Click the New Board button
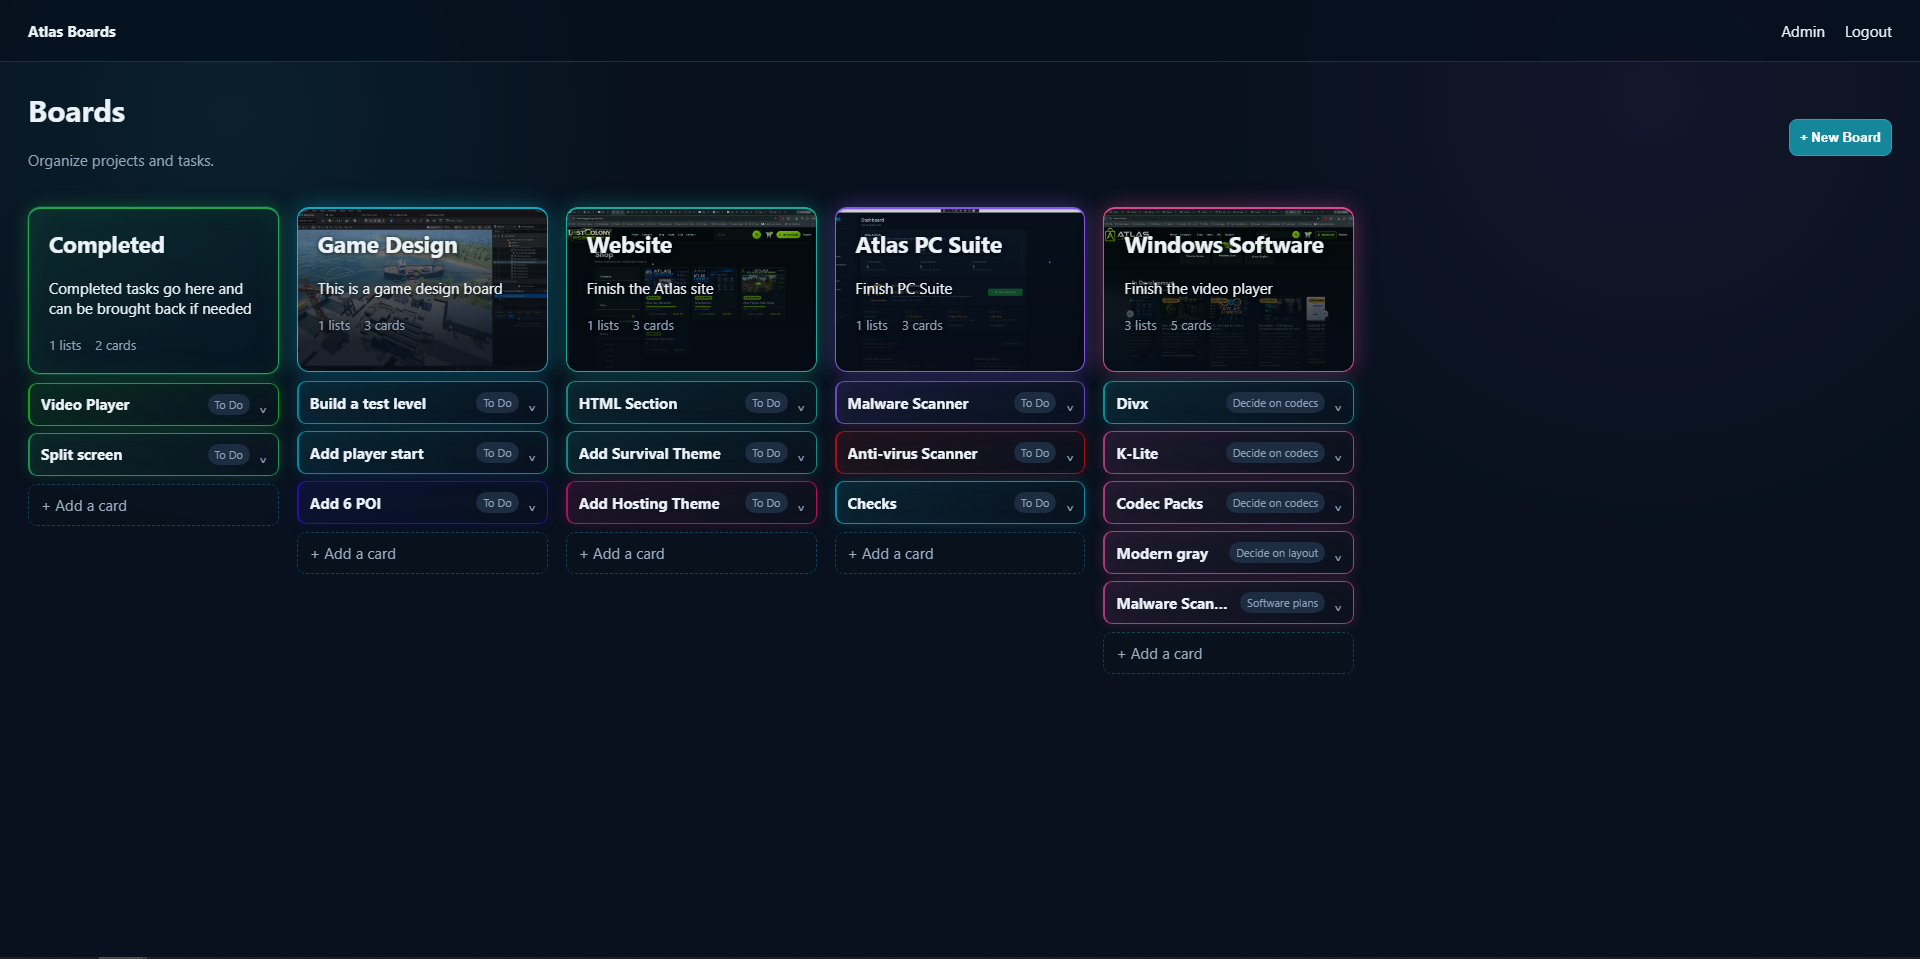The width and height of the screenshot is (1920, 959). (1840, 137)
